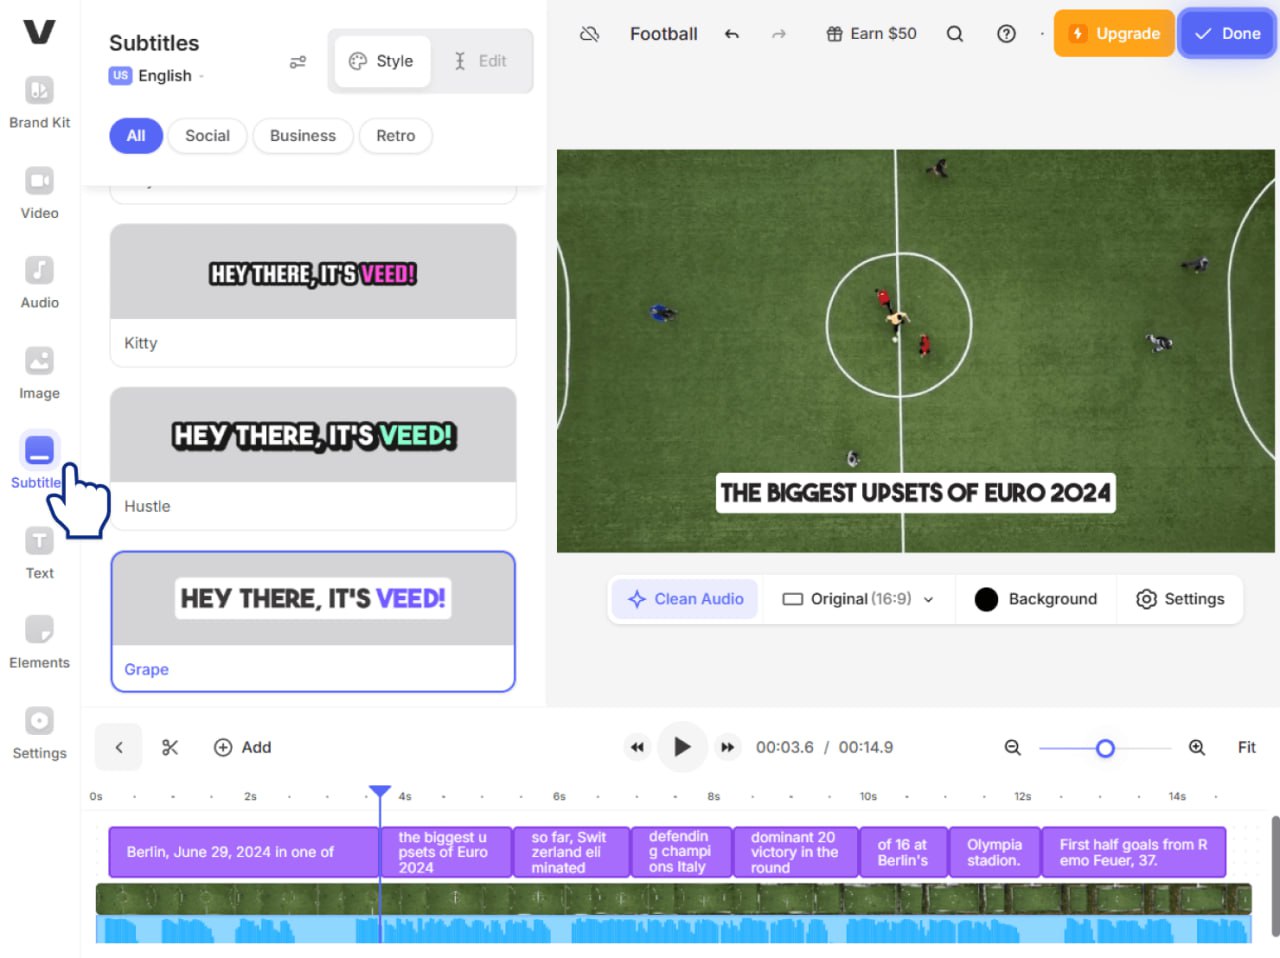
Task: Open the Subtitles panel in the sidebar
Action: coord(38,460)
